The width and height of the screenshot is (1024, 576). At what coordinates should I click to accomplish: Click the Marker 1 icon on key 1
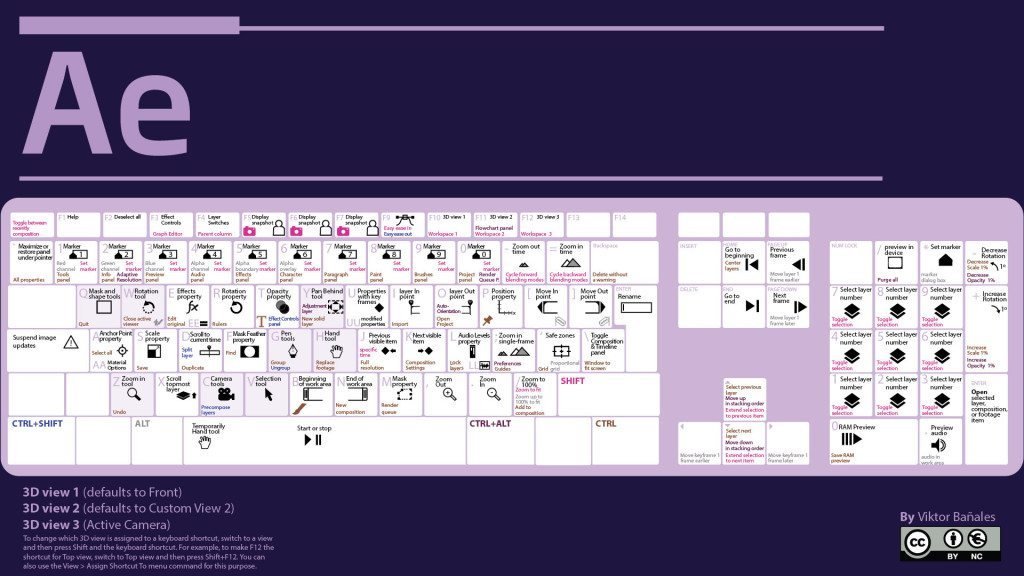[x=78, y=254]
